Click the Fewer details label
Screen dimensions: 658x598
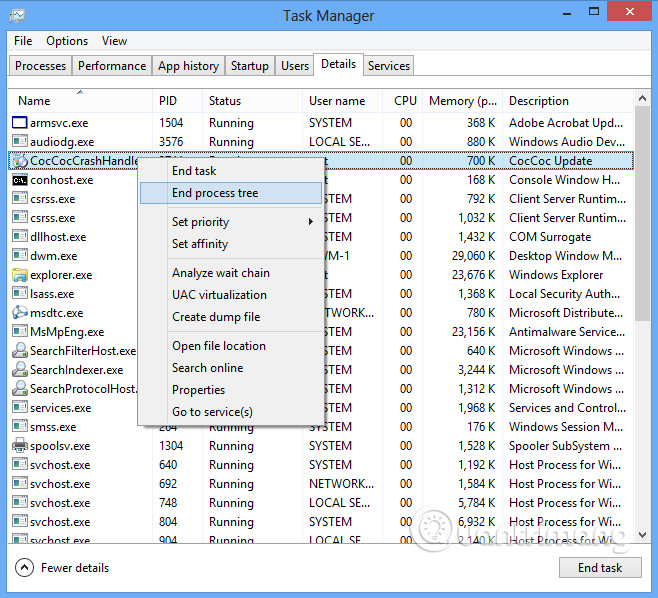[75, 568]
